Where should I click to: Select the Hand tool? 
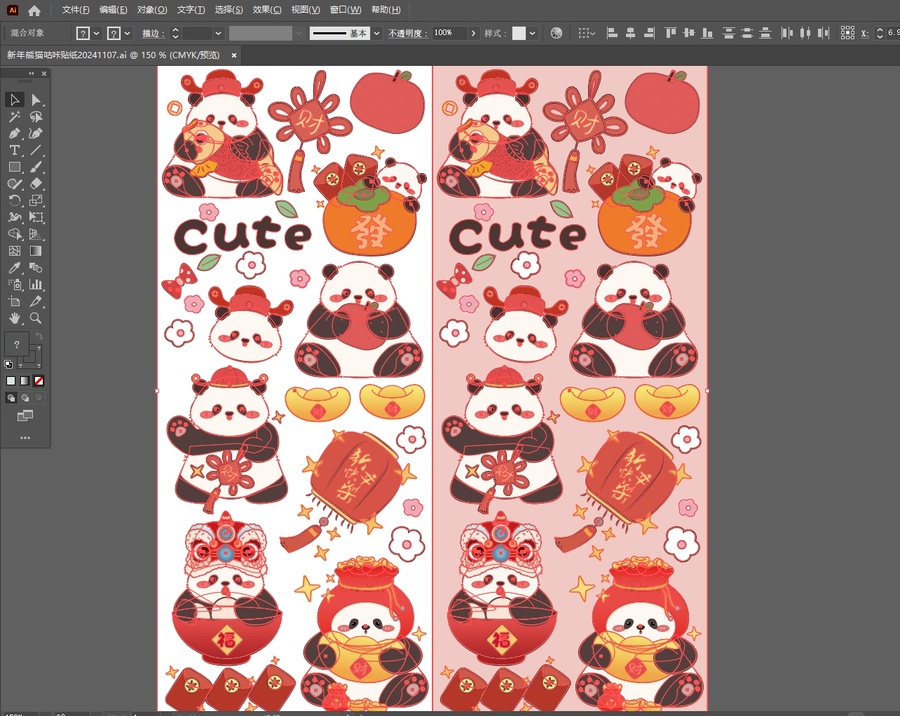(x=14, y=318)
